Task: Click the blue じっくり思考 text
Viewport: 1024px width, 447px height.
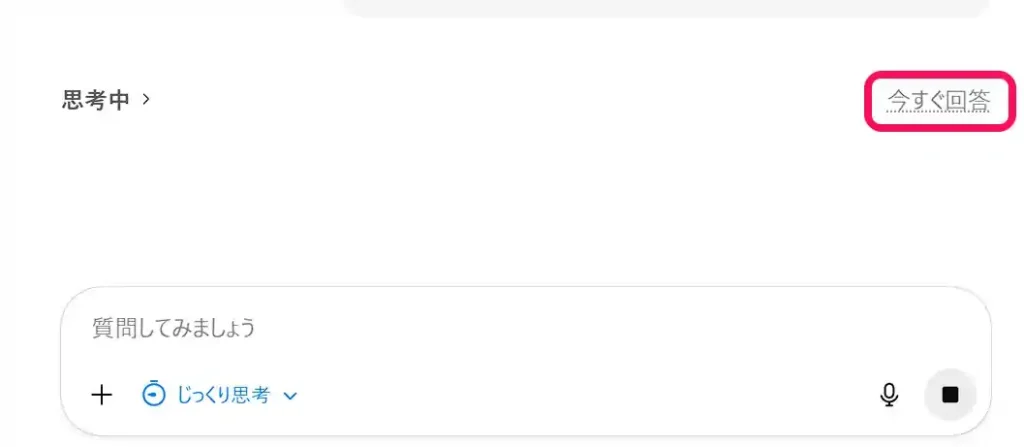Action: pyautogui.click(x=223, y=394)
